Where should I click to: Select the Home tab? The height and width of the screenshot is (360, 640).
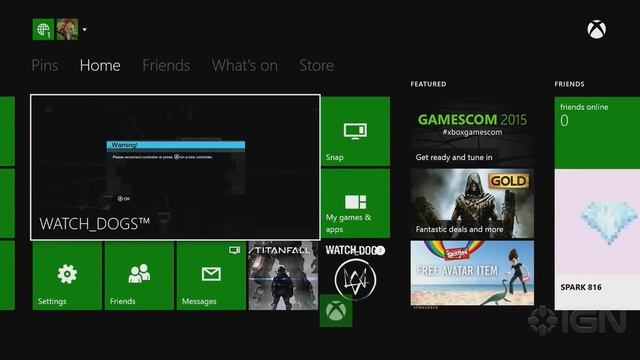click(x=100, y=65)
